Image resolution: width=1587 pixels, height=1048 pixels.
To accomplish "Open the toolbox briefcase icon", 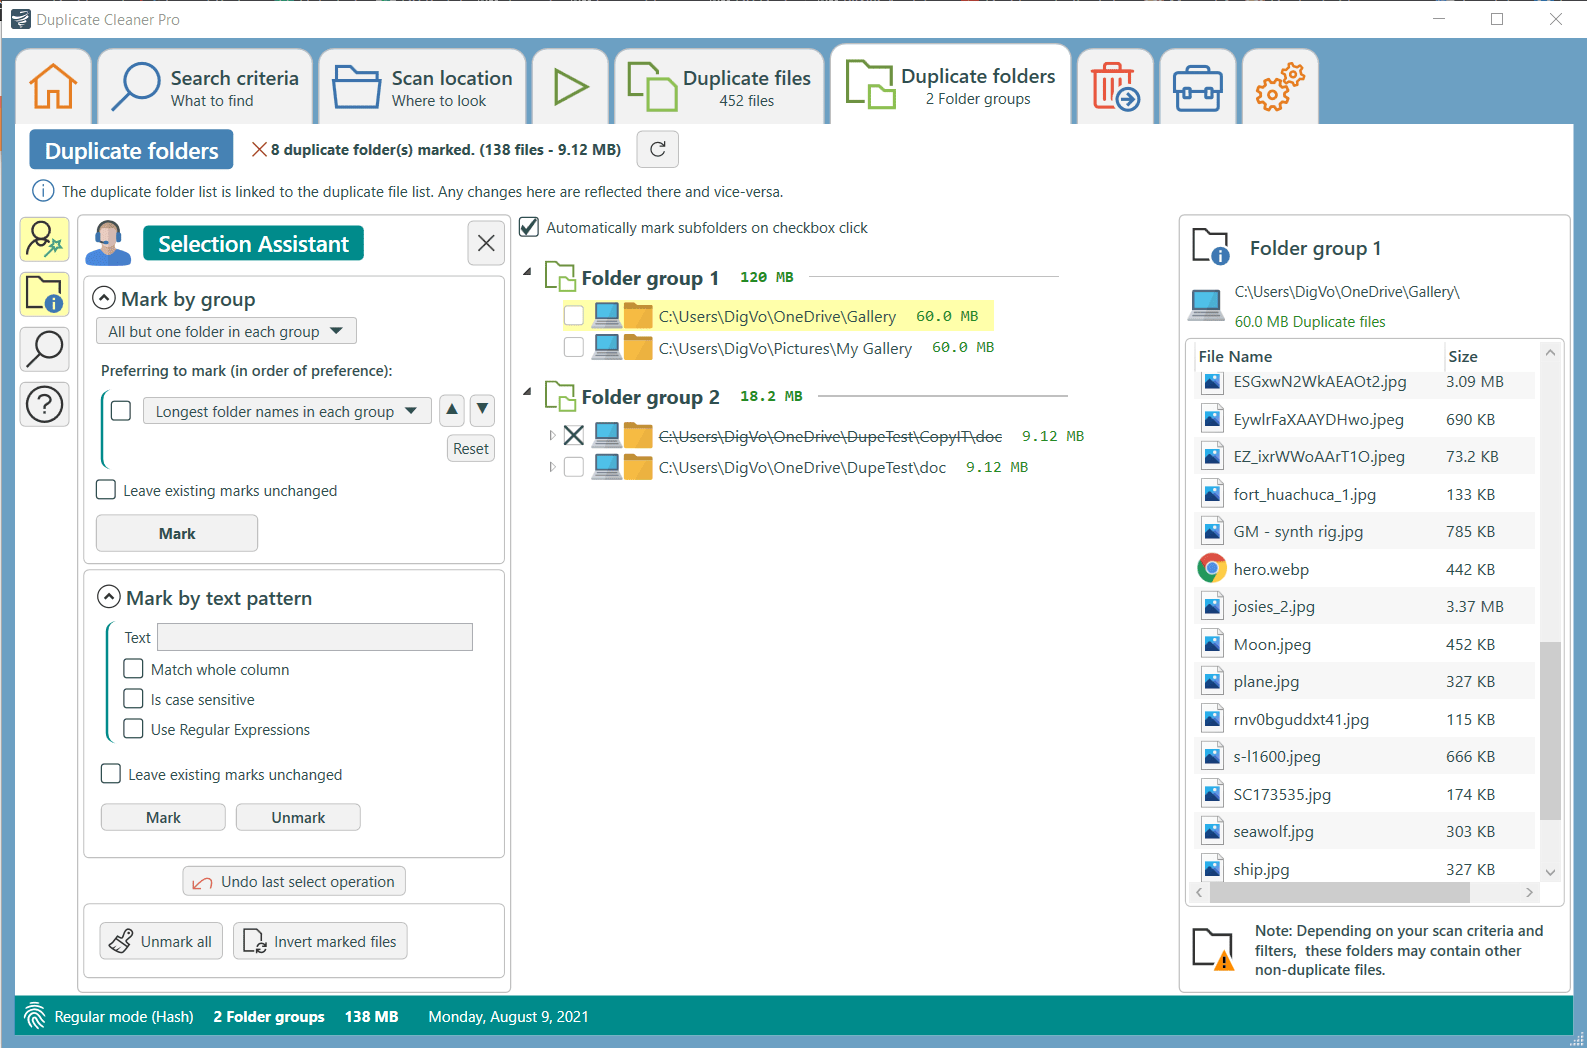I will [x=1198, y=88].
